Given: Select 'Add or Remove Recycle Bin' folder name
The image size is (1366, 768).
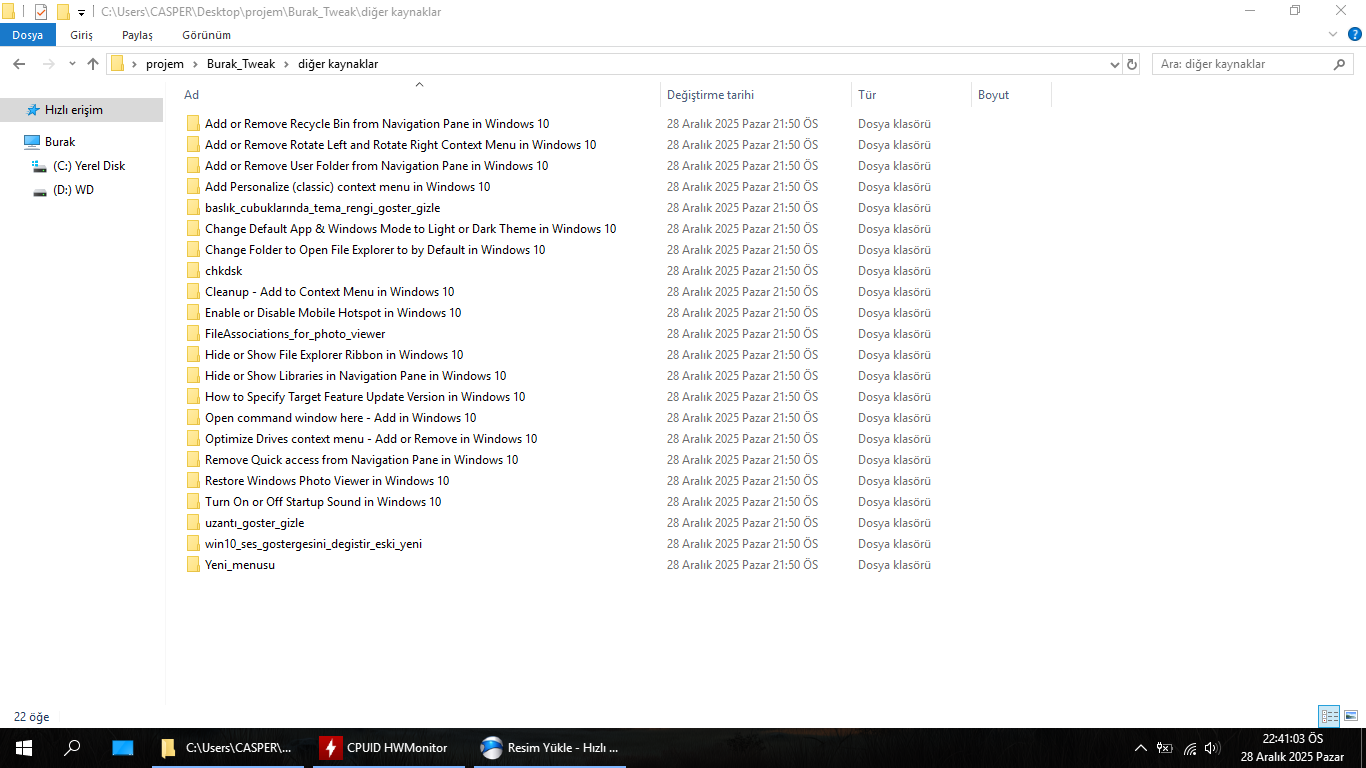Looking at the screenshot, I should (x=377, y=124).
